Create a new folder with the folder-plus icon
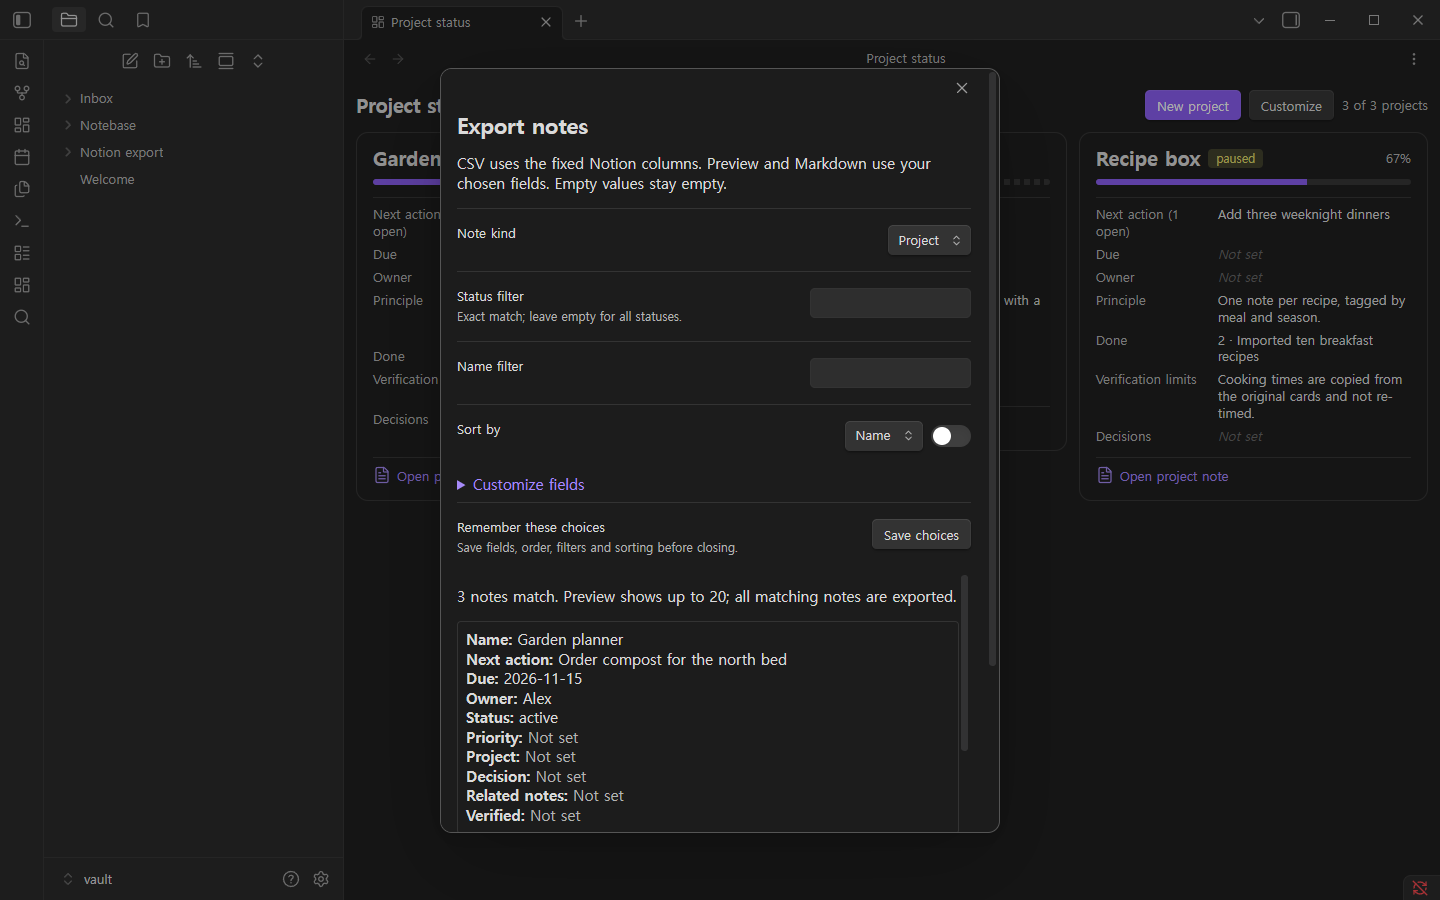The width and height of the screenshot is (1440, 900). [162, 61]
